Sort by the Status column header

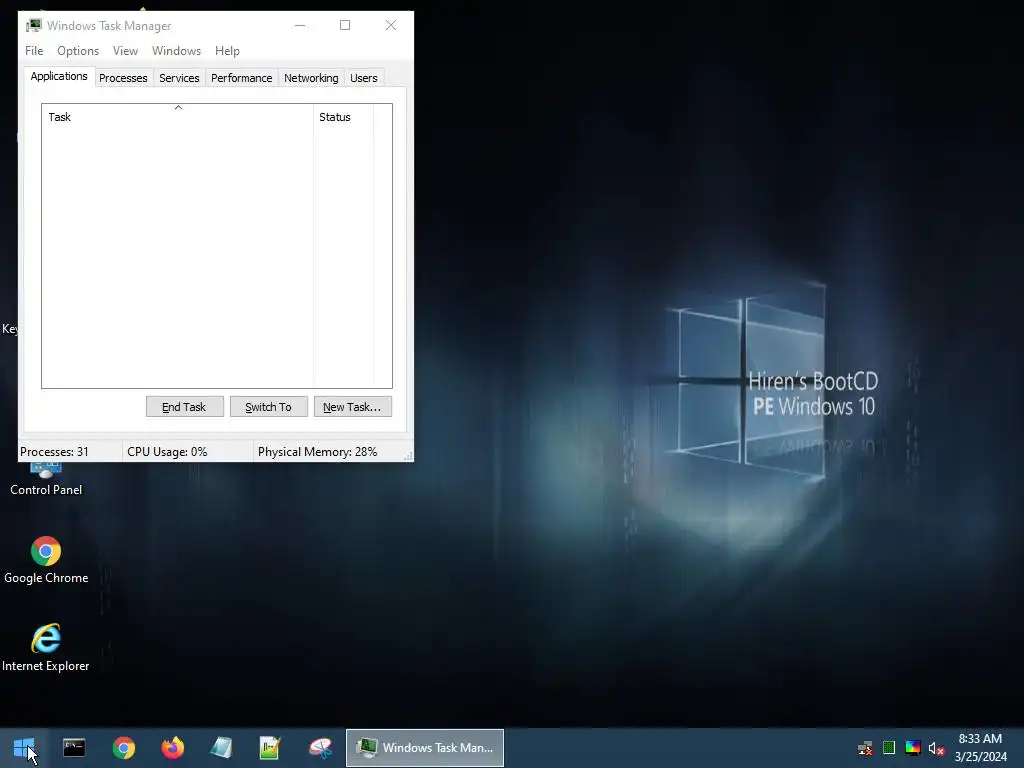(344, 117)
